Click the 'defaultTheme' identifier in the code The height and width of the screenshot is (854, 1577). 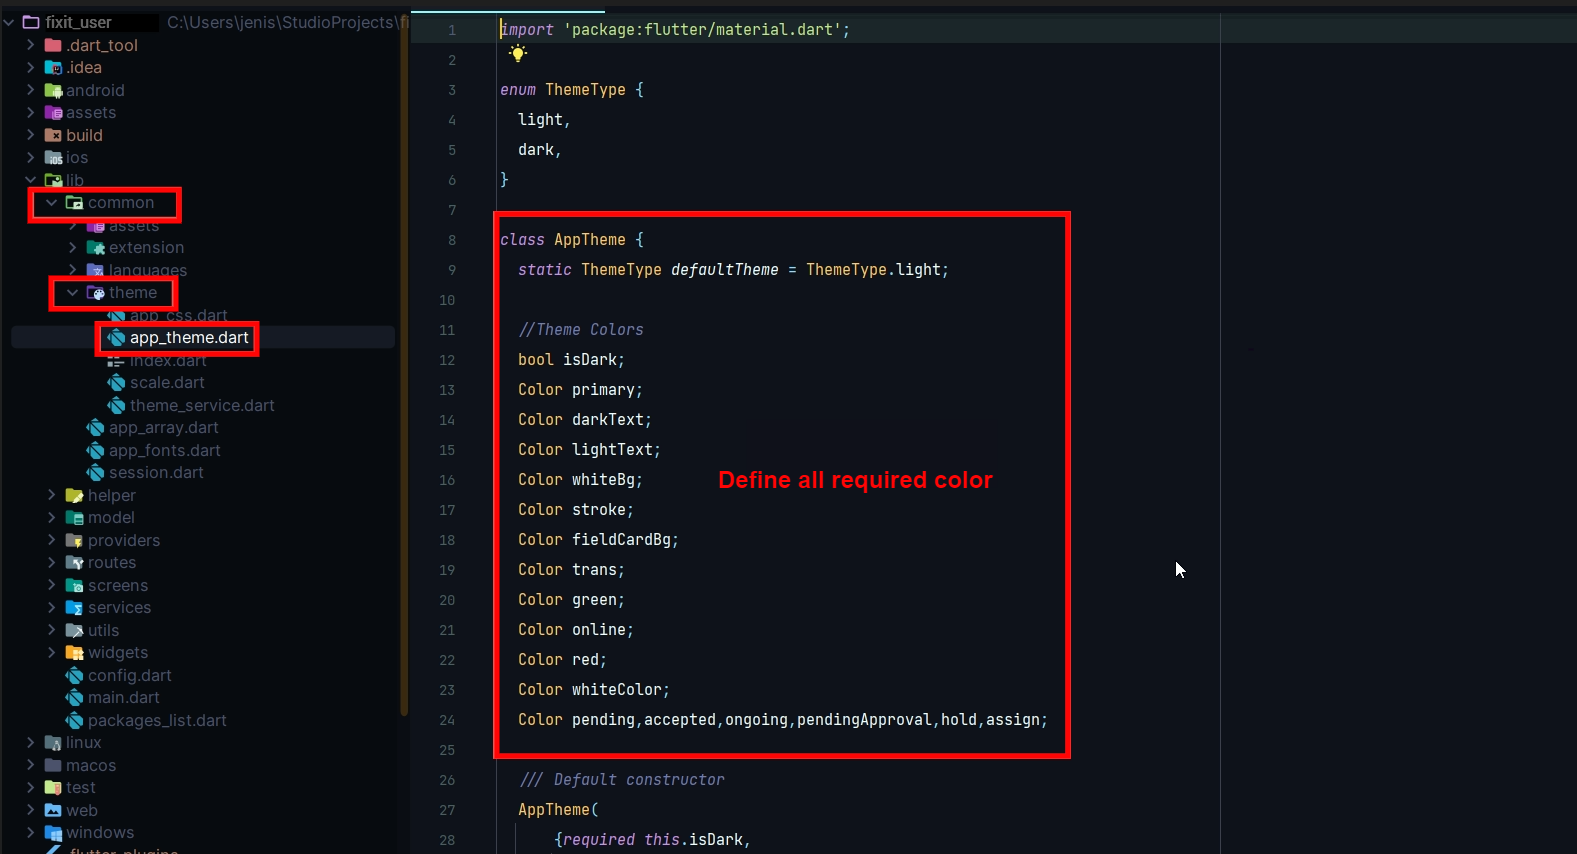click(724, 270)
